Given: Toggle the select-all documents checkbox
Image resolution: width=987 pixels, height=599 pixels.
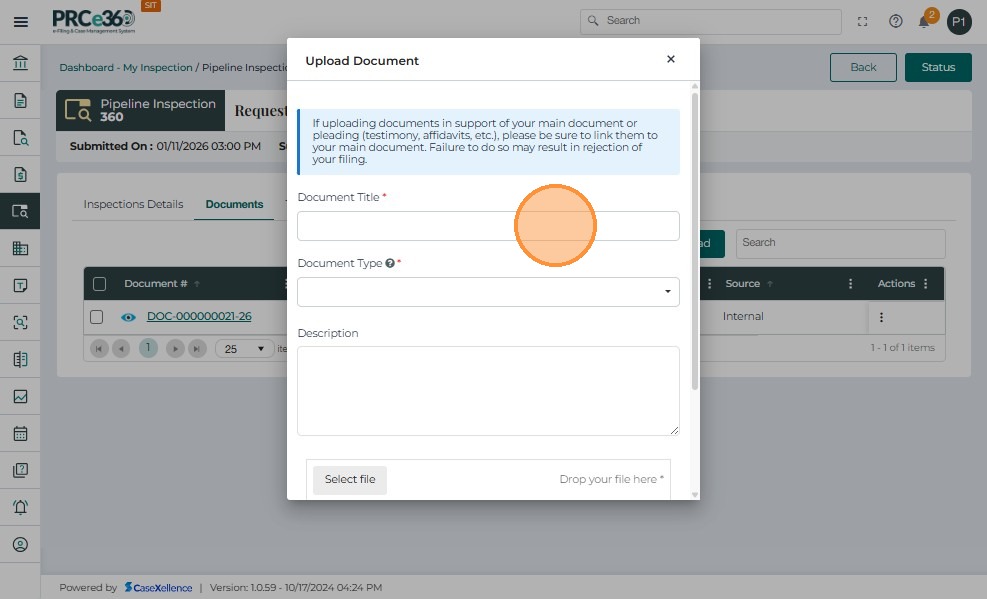Looking at the screenshot, I should (x=99, y=284).
